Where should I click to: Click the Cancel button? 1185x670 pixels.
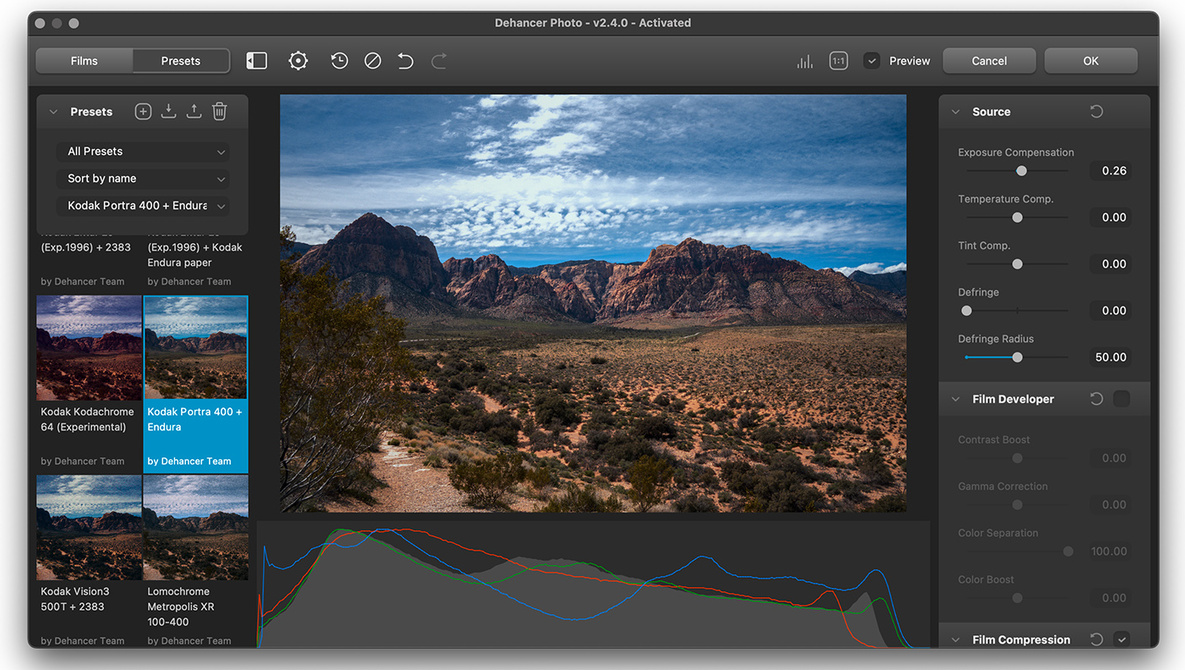pyautogui.click(x=989, y=61)
